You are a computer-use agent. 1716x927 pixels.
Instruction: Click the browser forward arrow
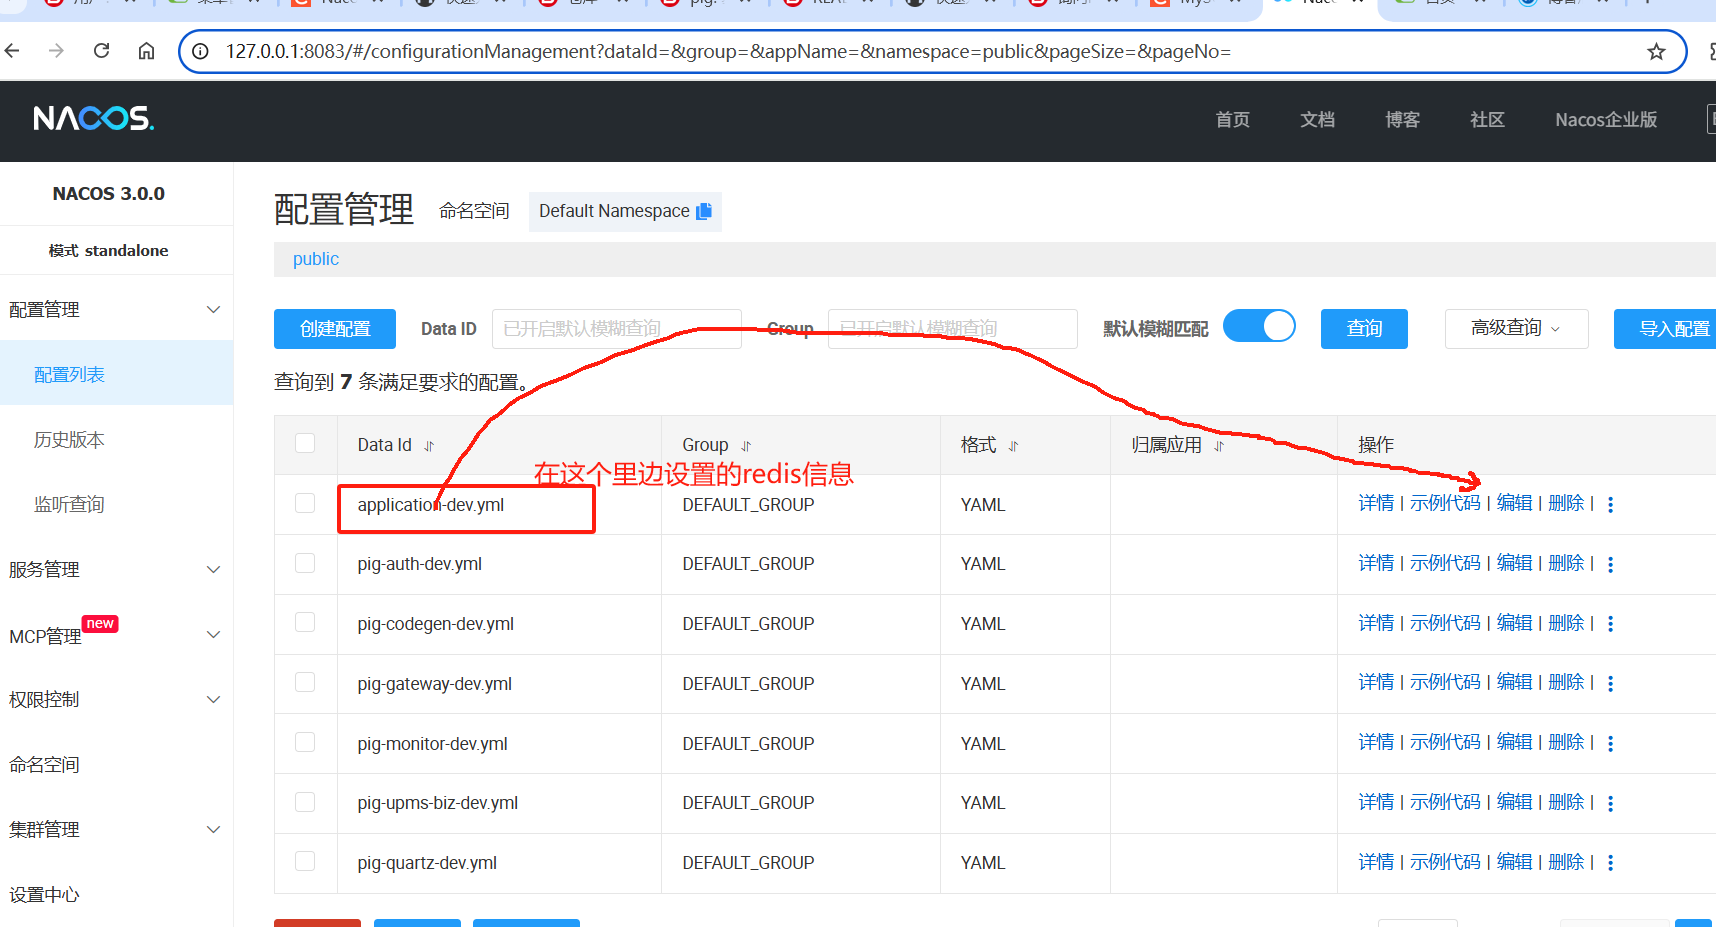point(56,50)
